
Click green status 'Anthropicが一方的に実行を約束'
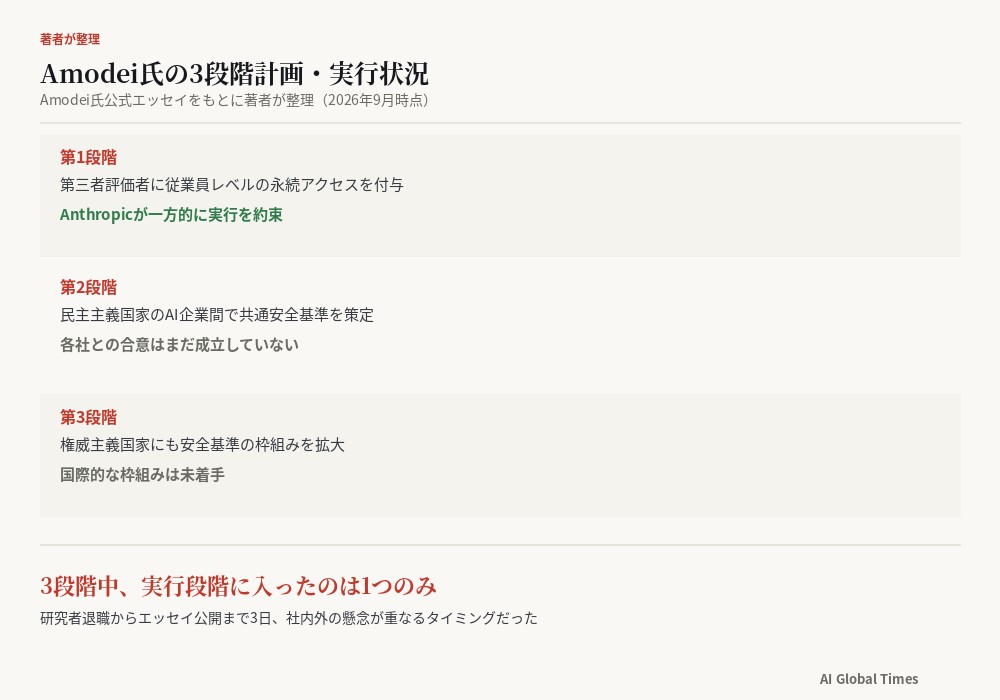tap(171, 215)
